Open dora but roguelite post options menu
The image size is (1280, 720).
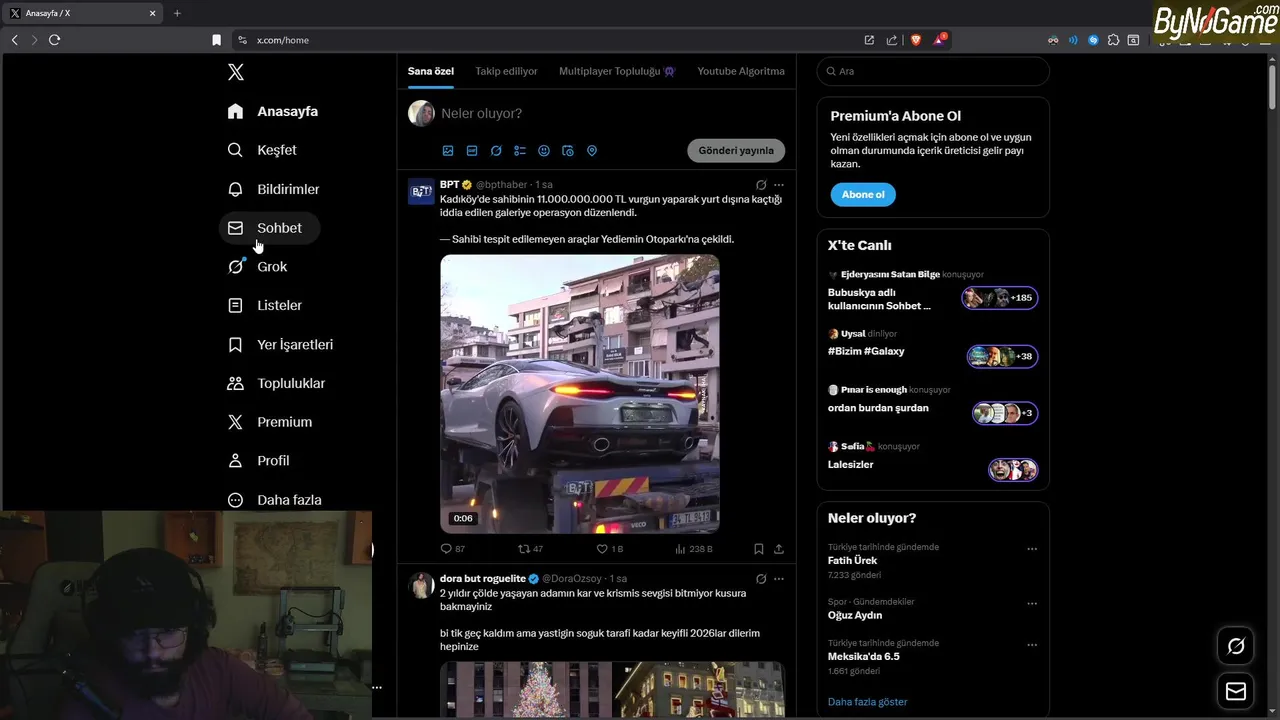pos(779,579)
